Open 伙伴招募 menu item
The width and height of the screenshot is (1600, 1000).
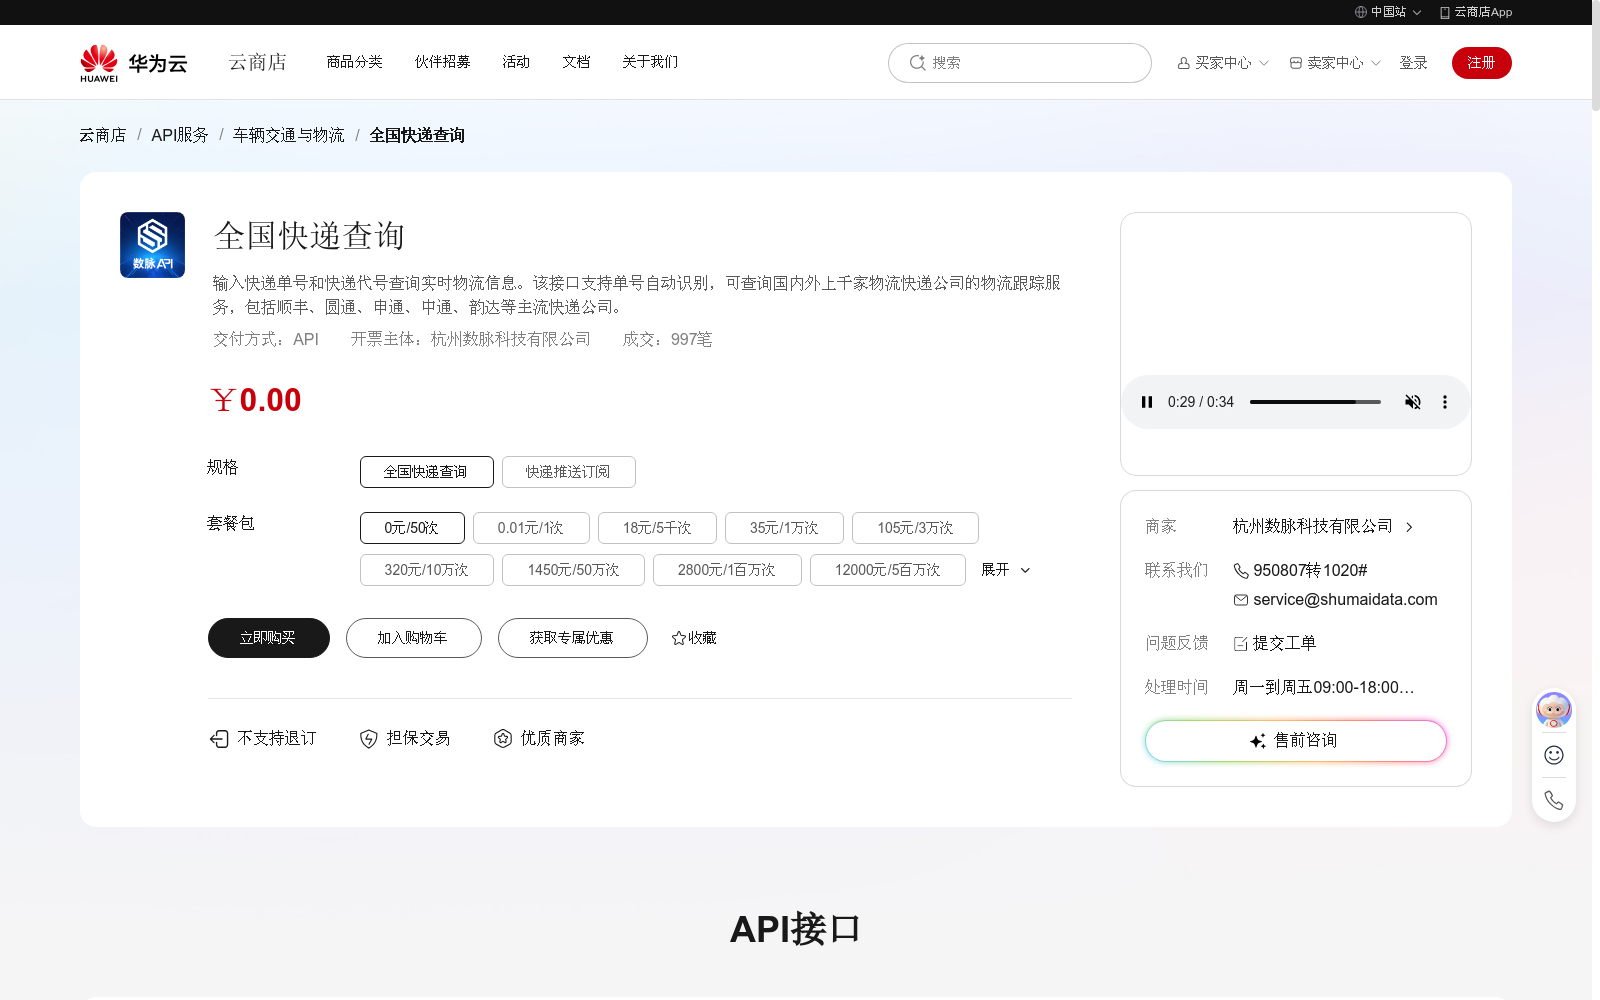[442, 62]
